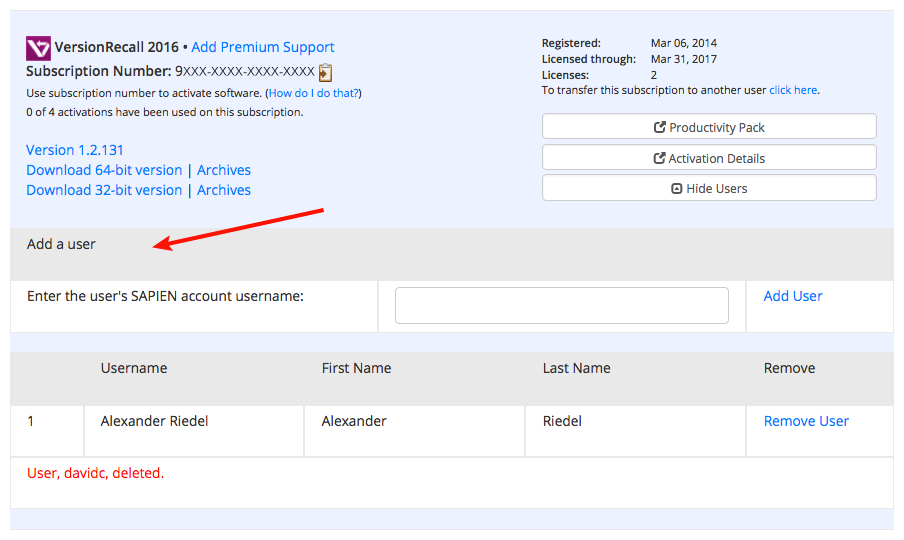Image resolution: width=904 pixels, height=540 pixels.
Task: Select the subscription number 9XXX-XXXX-XXXX-XXXX
Action: pos(245,71)
